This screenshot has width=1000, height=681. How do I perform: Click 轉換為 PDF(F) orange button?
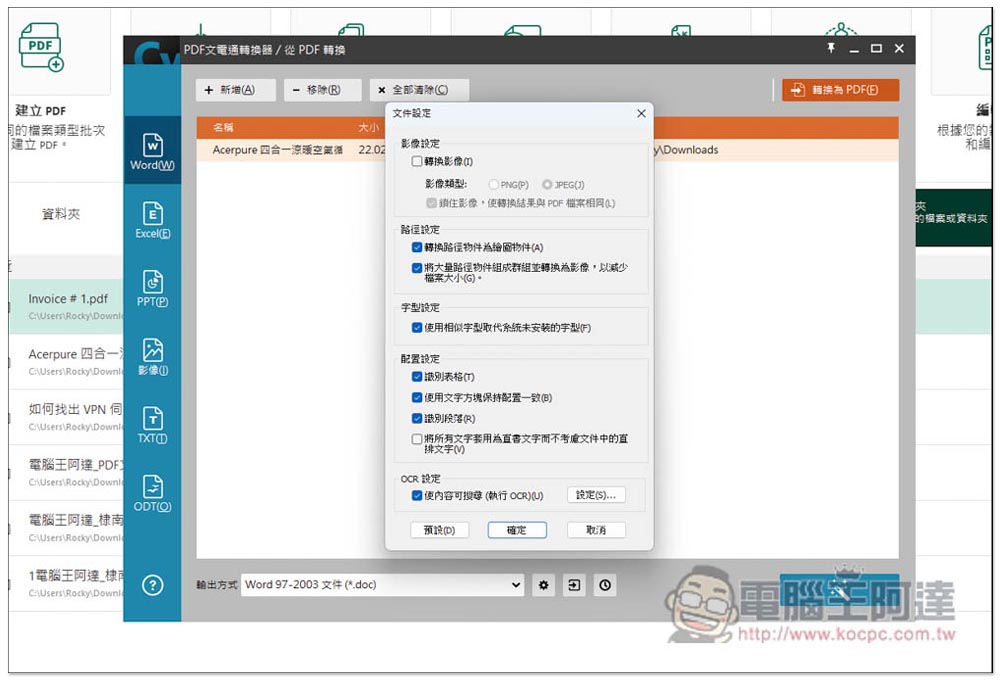coord(841,90)
